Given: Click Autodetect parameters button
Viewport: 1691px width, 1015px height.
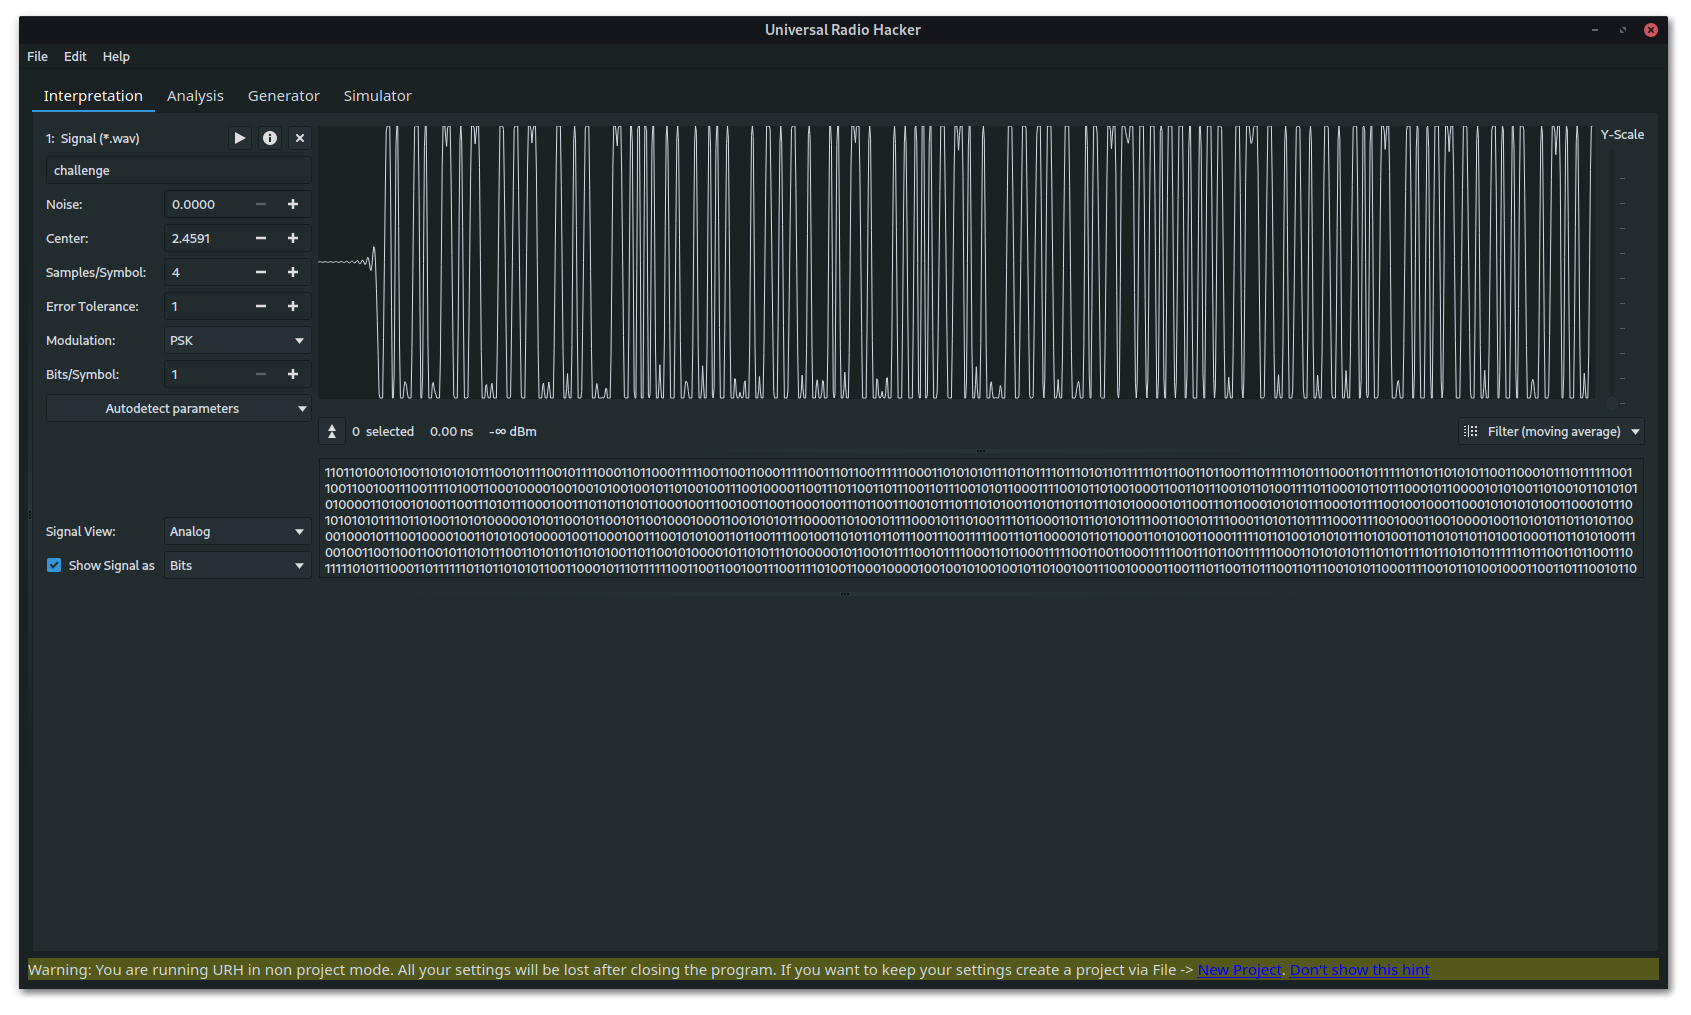Looking at the screenshot, I should (171, 408).
